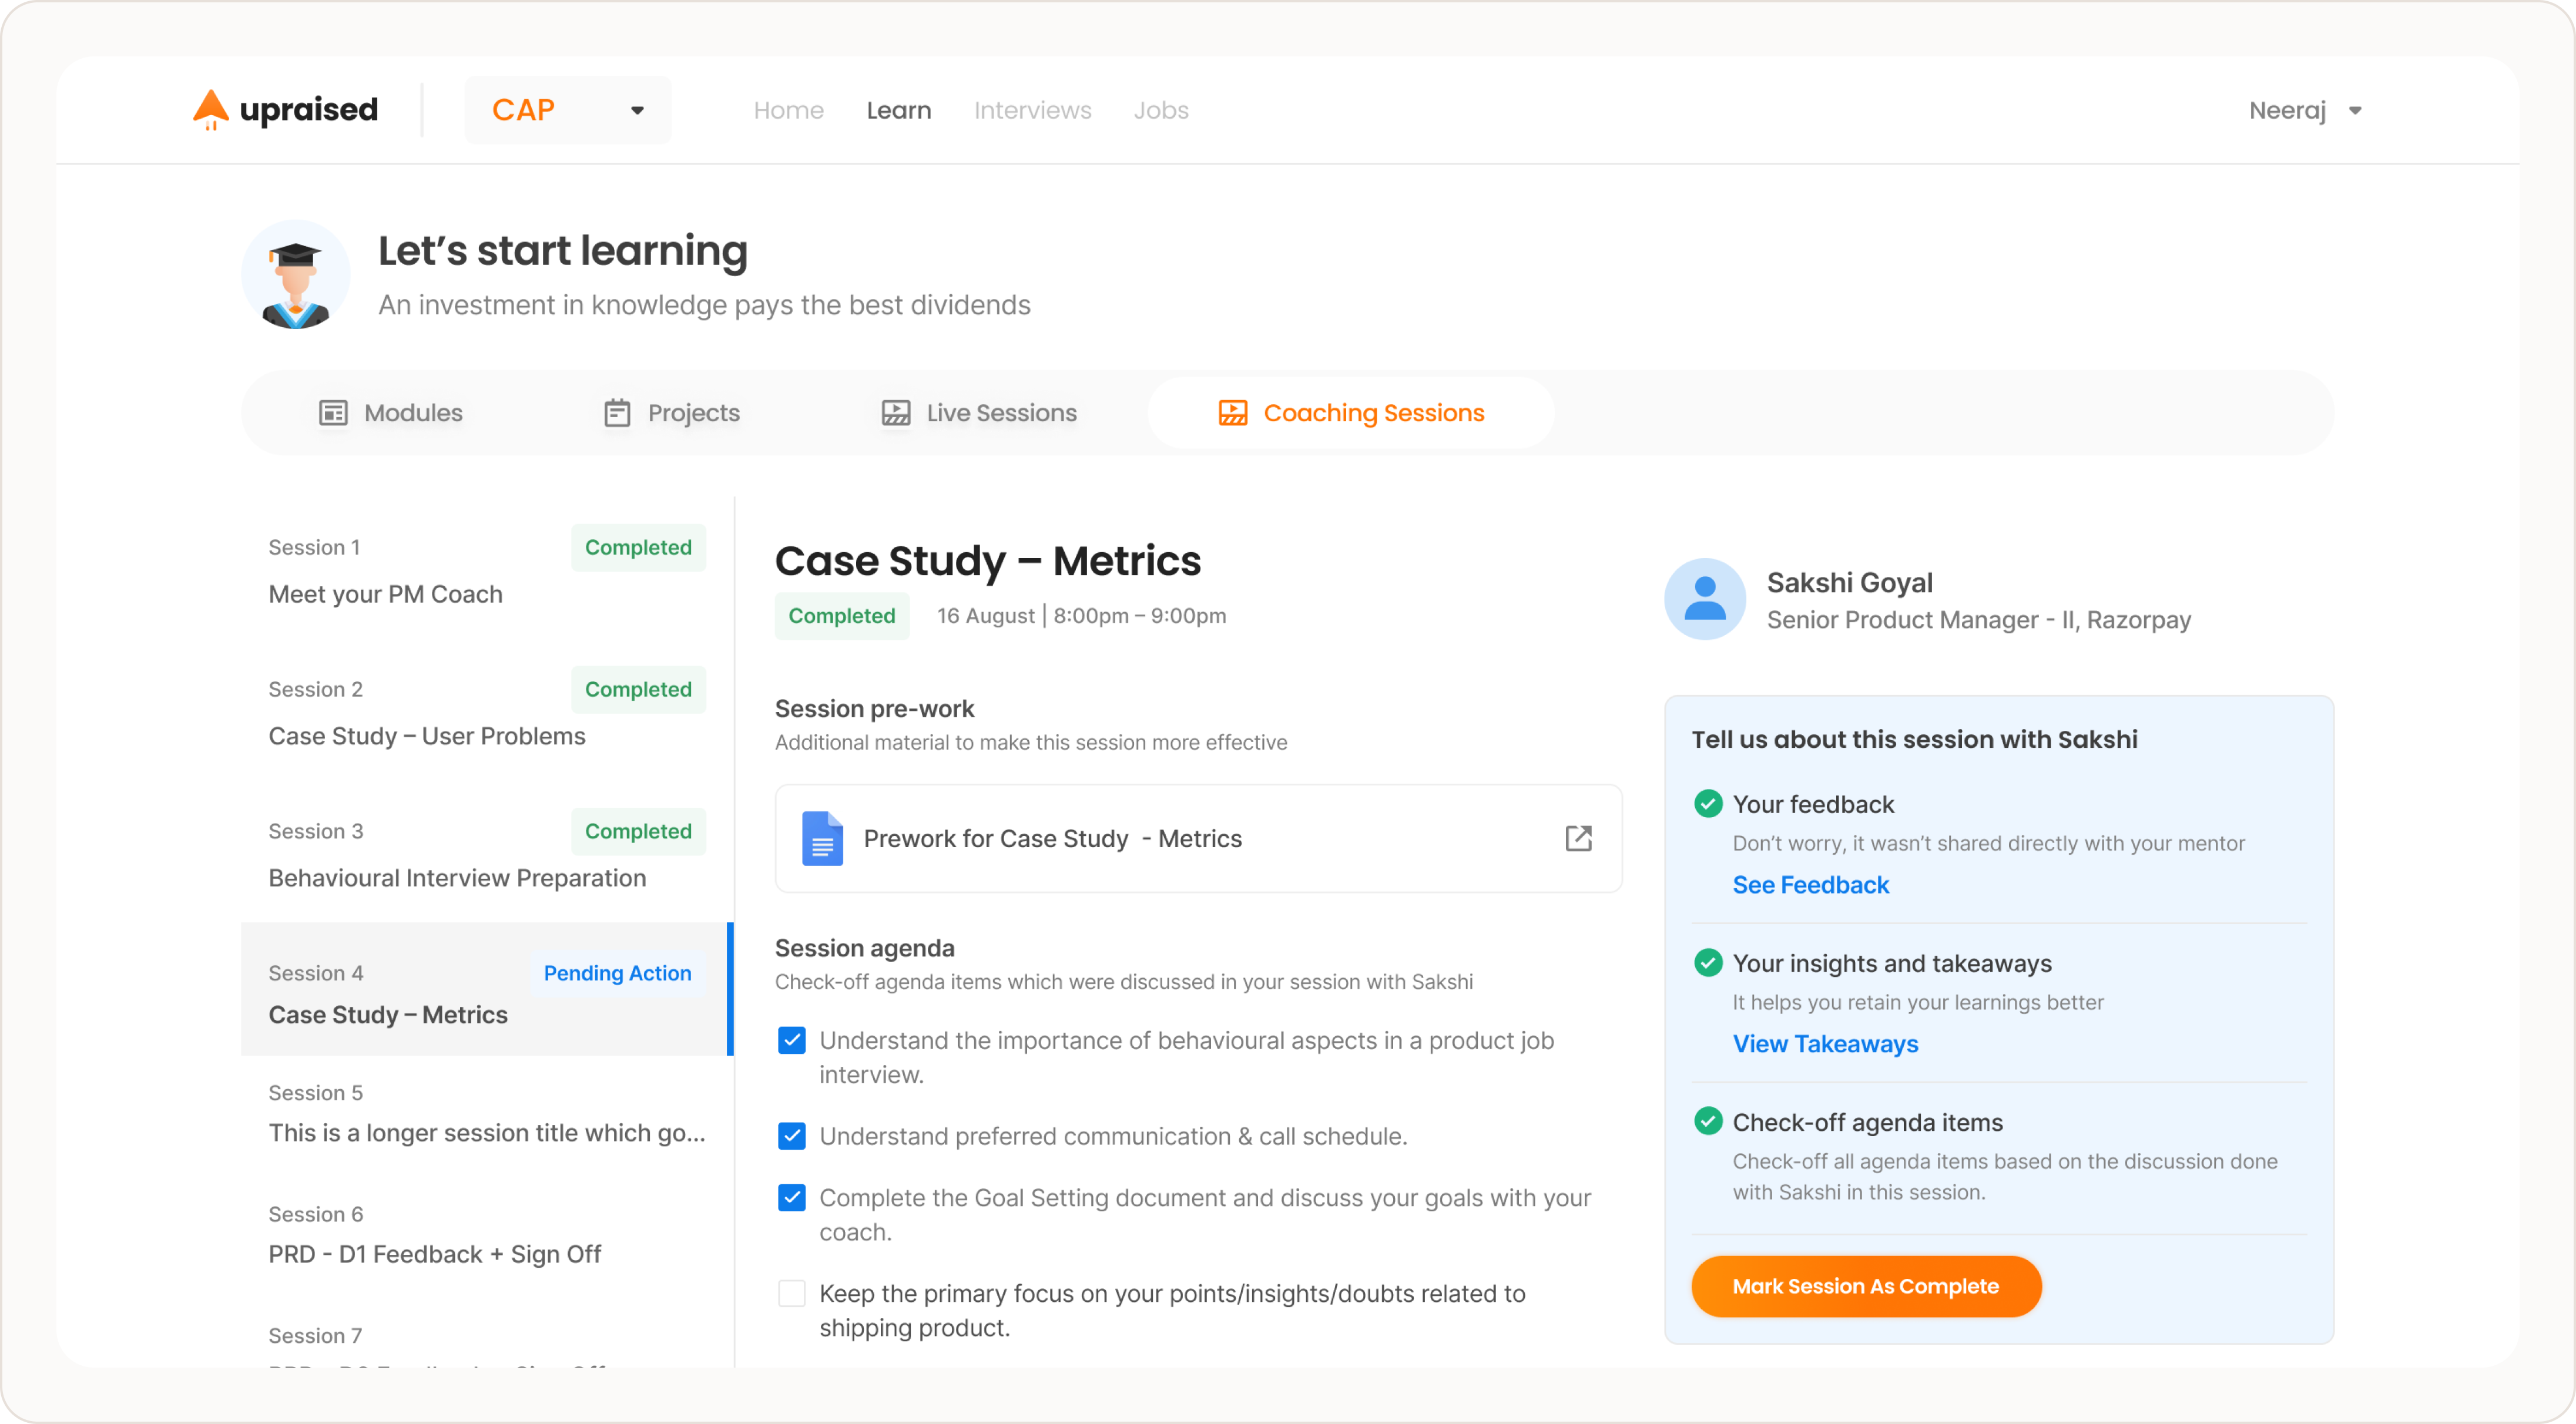Click the Completed badge on Session 1
The height and width of the screenshot is (1424, 2576).
[x=638, y=547]
